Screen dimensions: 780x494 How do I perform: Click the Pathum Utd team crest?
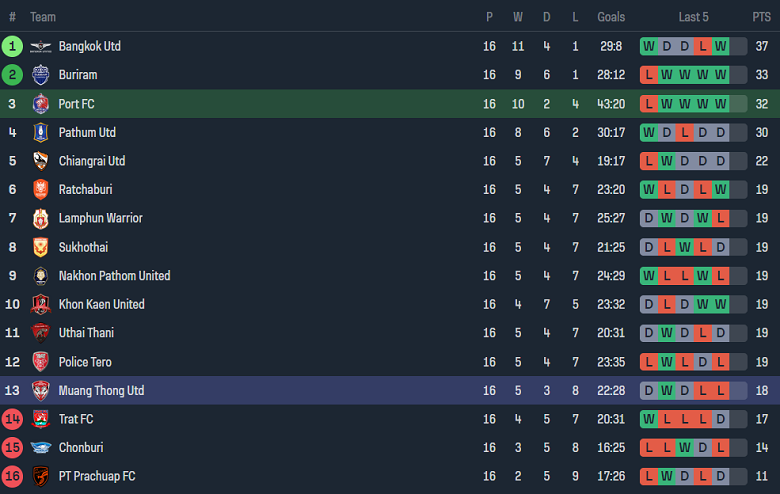(40, 132)
